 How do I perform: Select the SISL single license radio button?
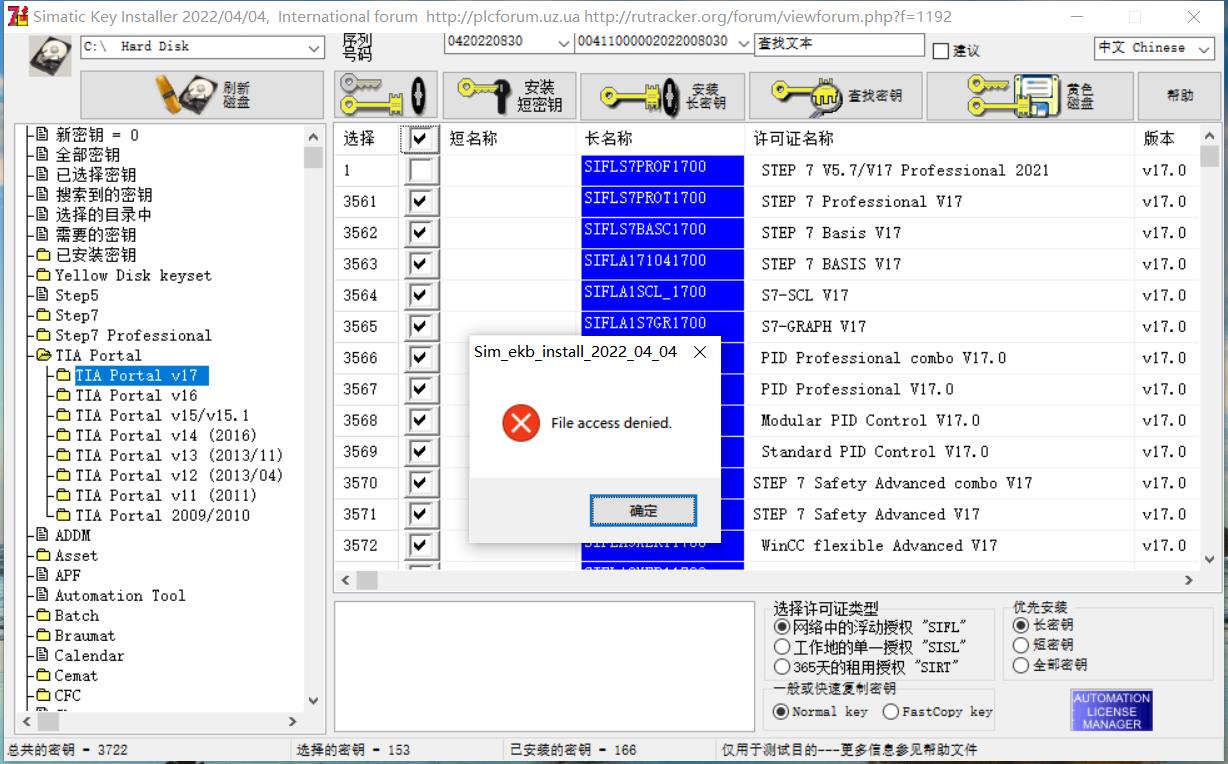(783, 647)
